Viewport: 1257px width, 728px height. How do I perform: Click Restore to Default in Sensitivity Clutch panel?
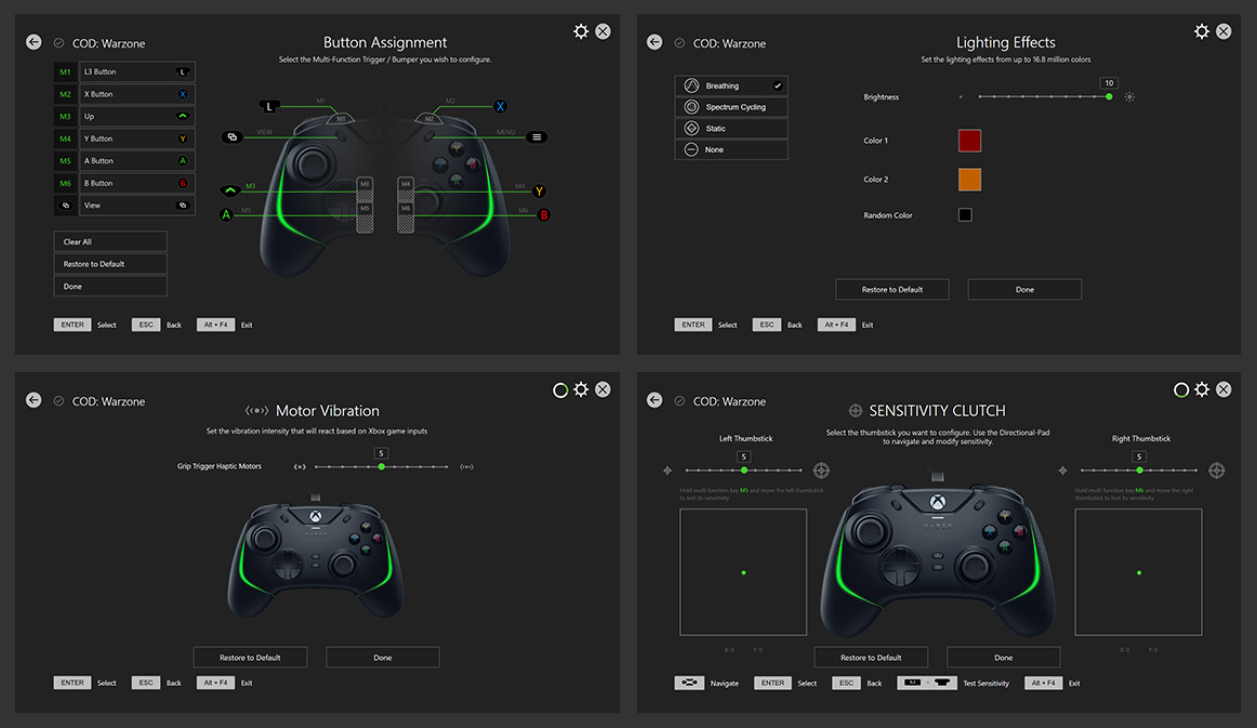(871, 657)
